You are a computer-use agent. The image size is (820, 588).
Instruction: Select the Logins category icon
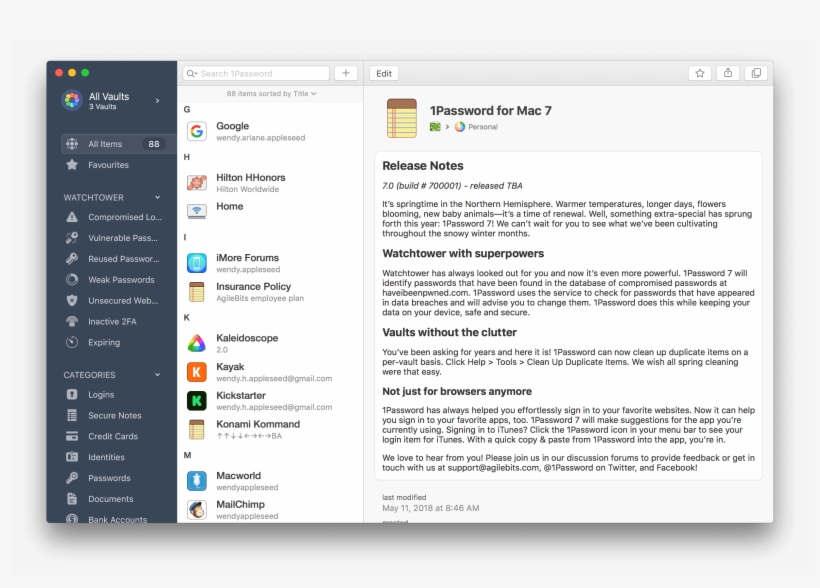click(x=72, y=394)
